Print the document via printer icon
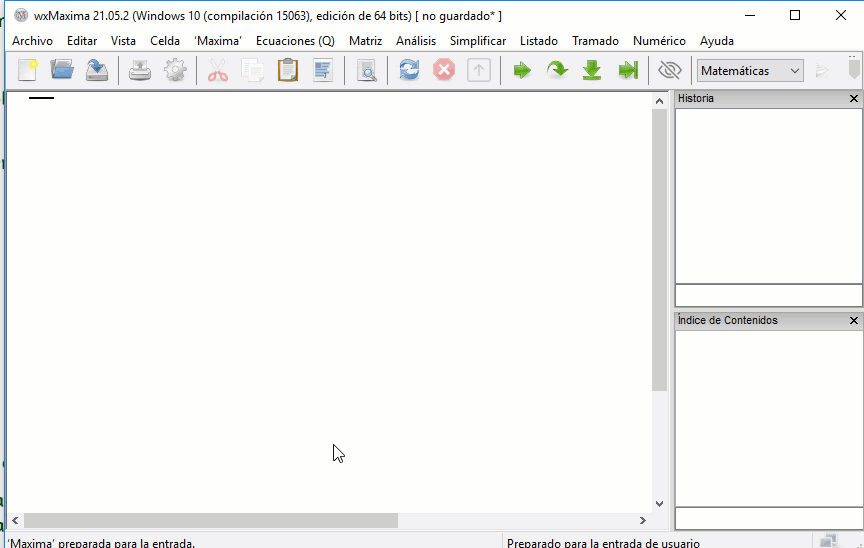 tap(140, 70)
